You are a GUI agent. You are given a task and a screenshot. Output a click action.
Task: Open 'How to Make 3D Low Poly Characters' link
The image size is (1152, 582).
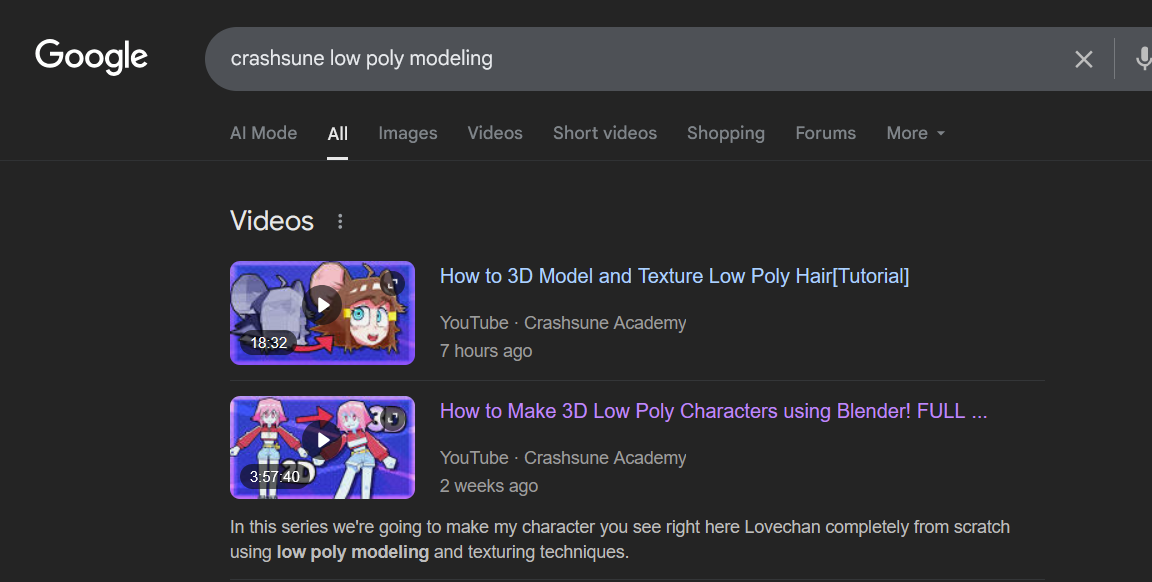(x=713, y=411)
